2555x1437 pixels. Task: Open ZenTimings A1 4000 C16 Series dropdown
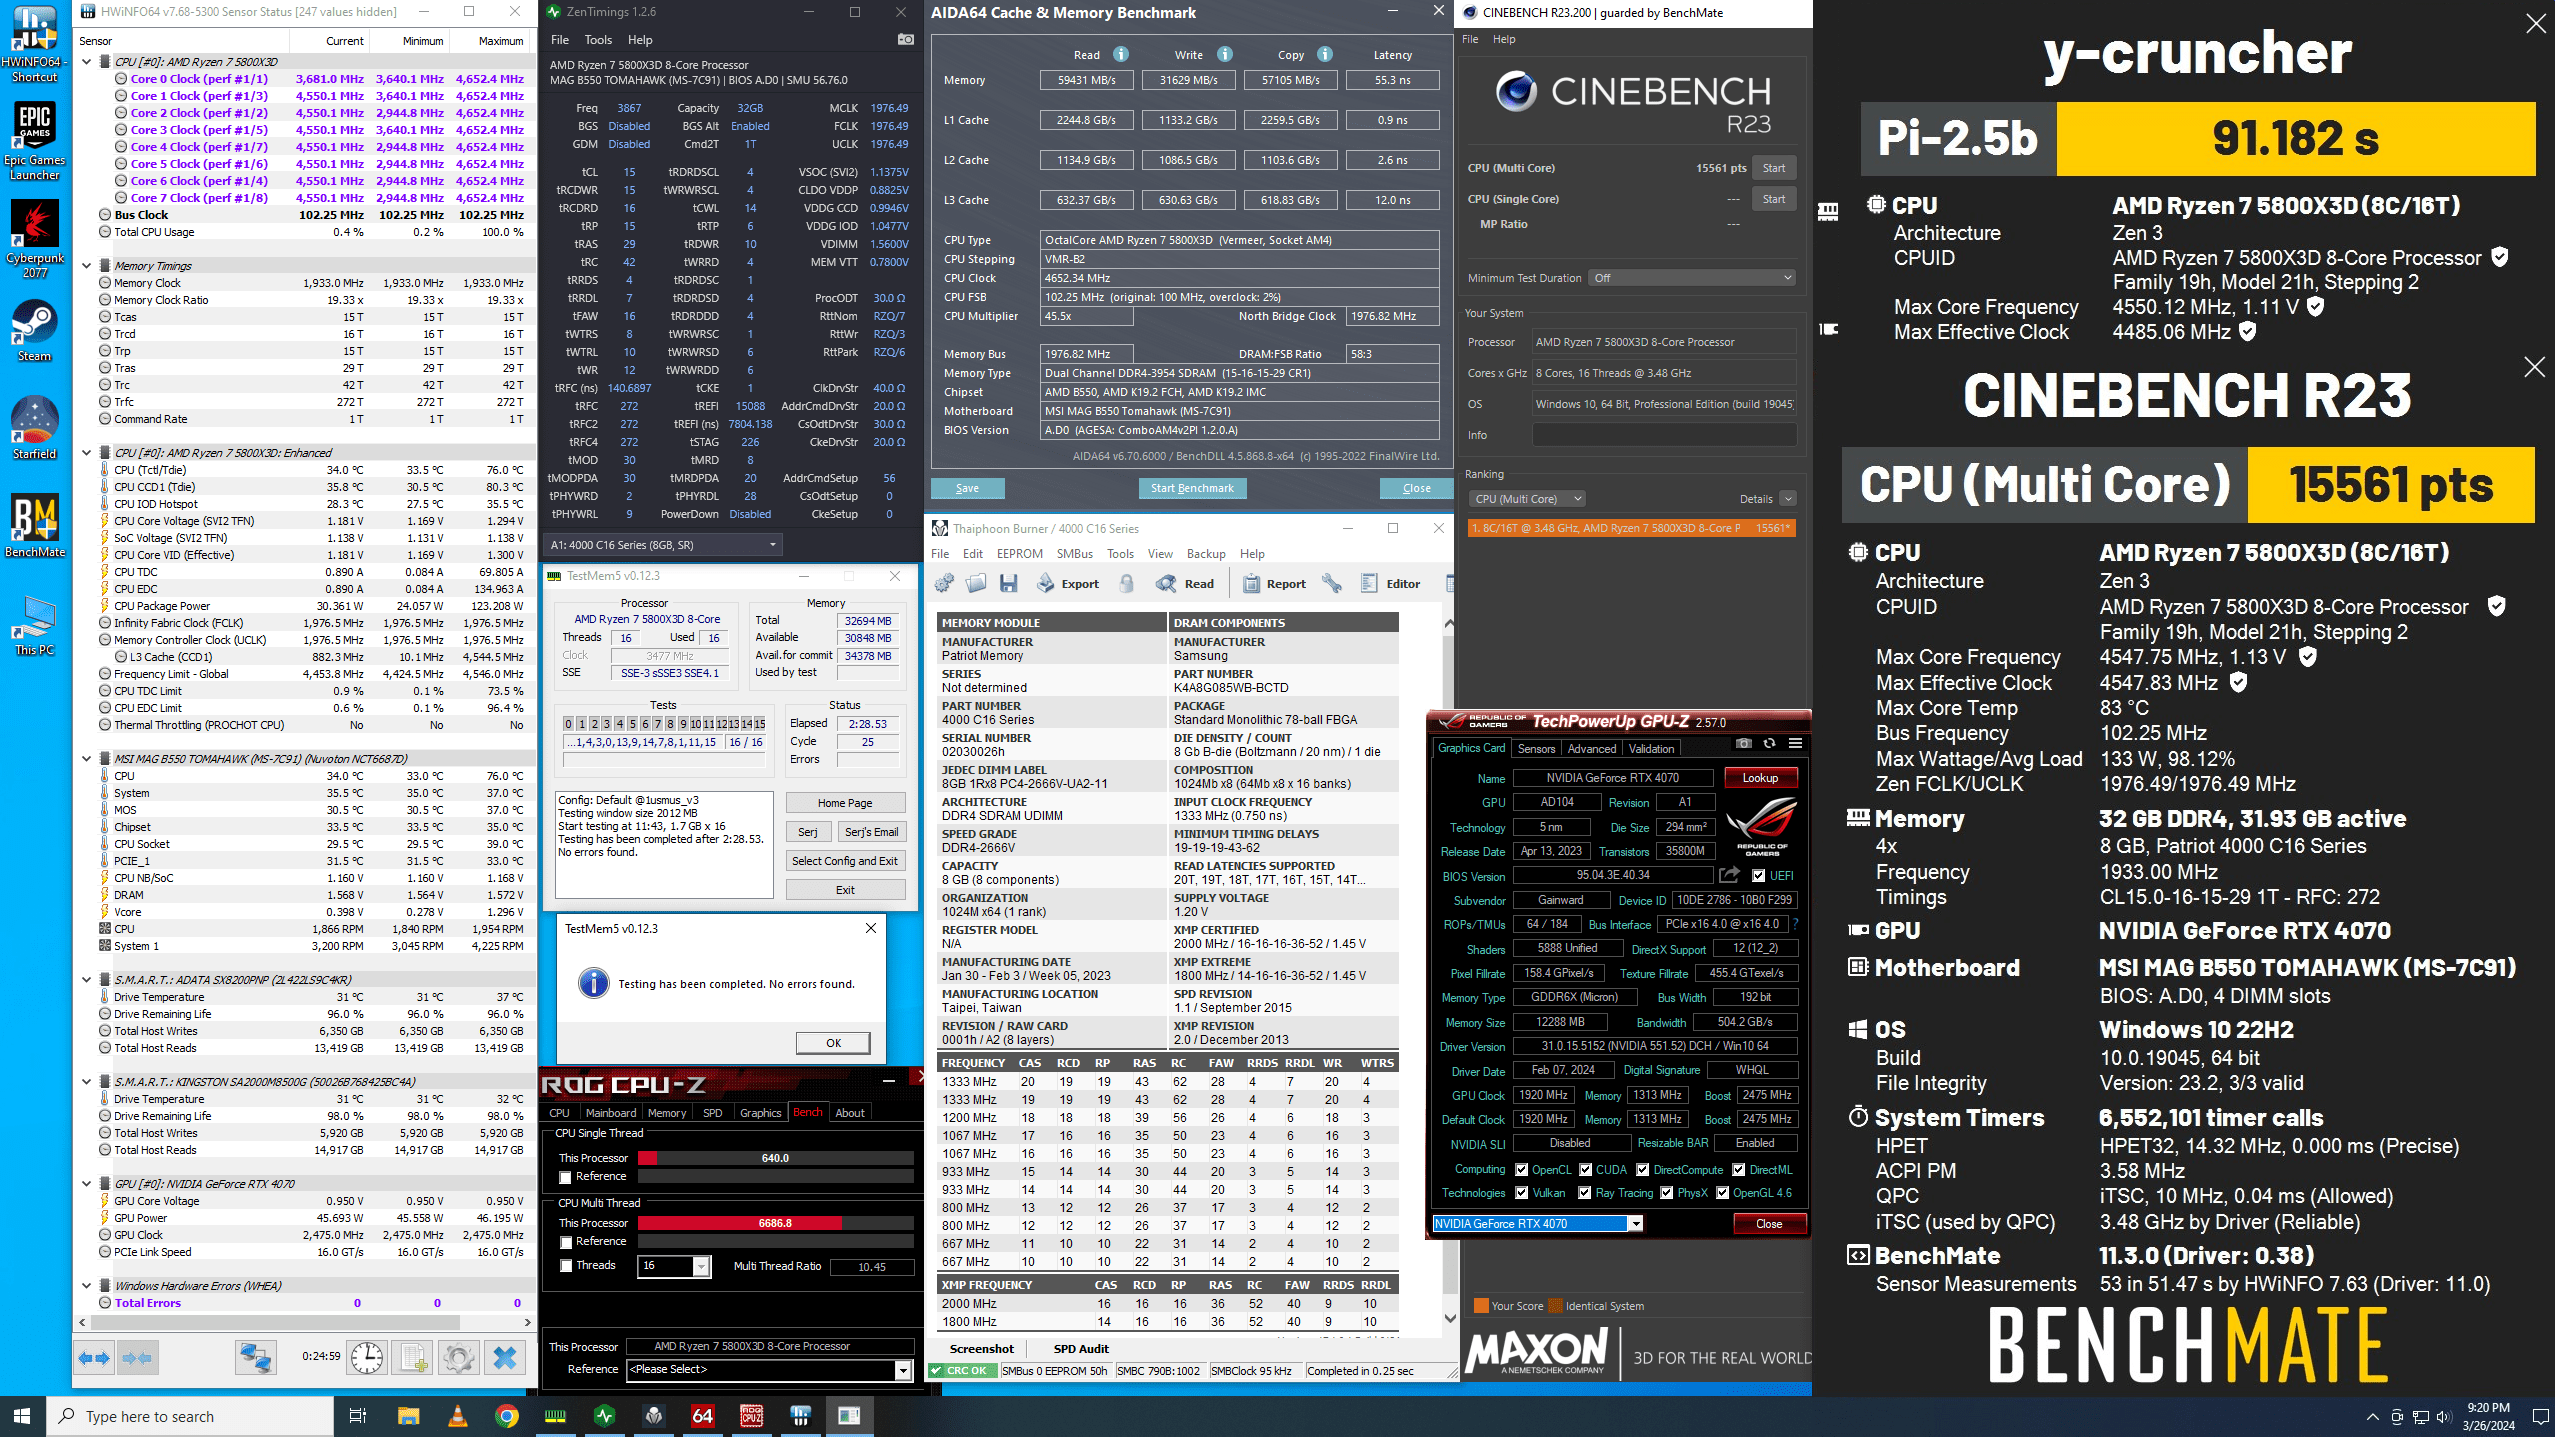click(x=664, y=545)
